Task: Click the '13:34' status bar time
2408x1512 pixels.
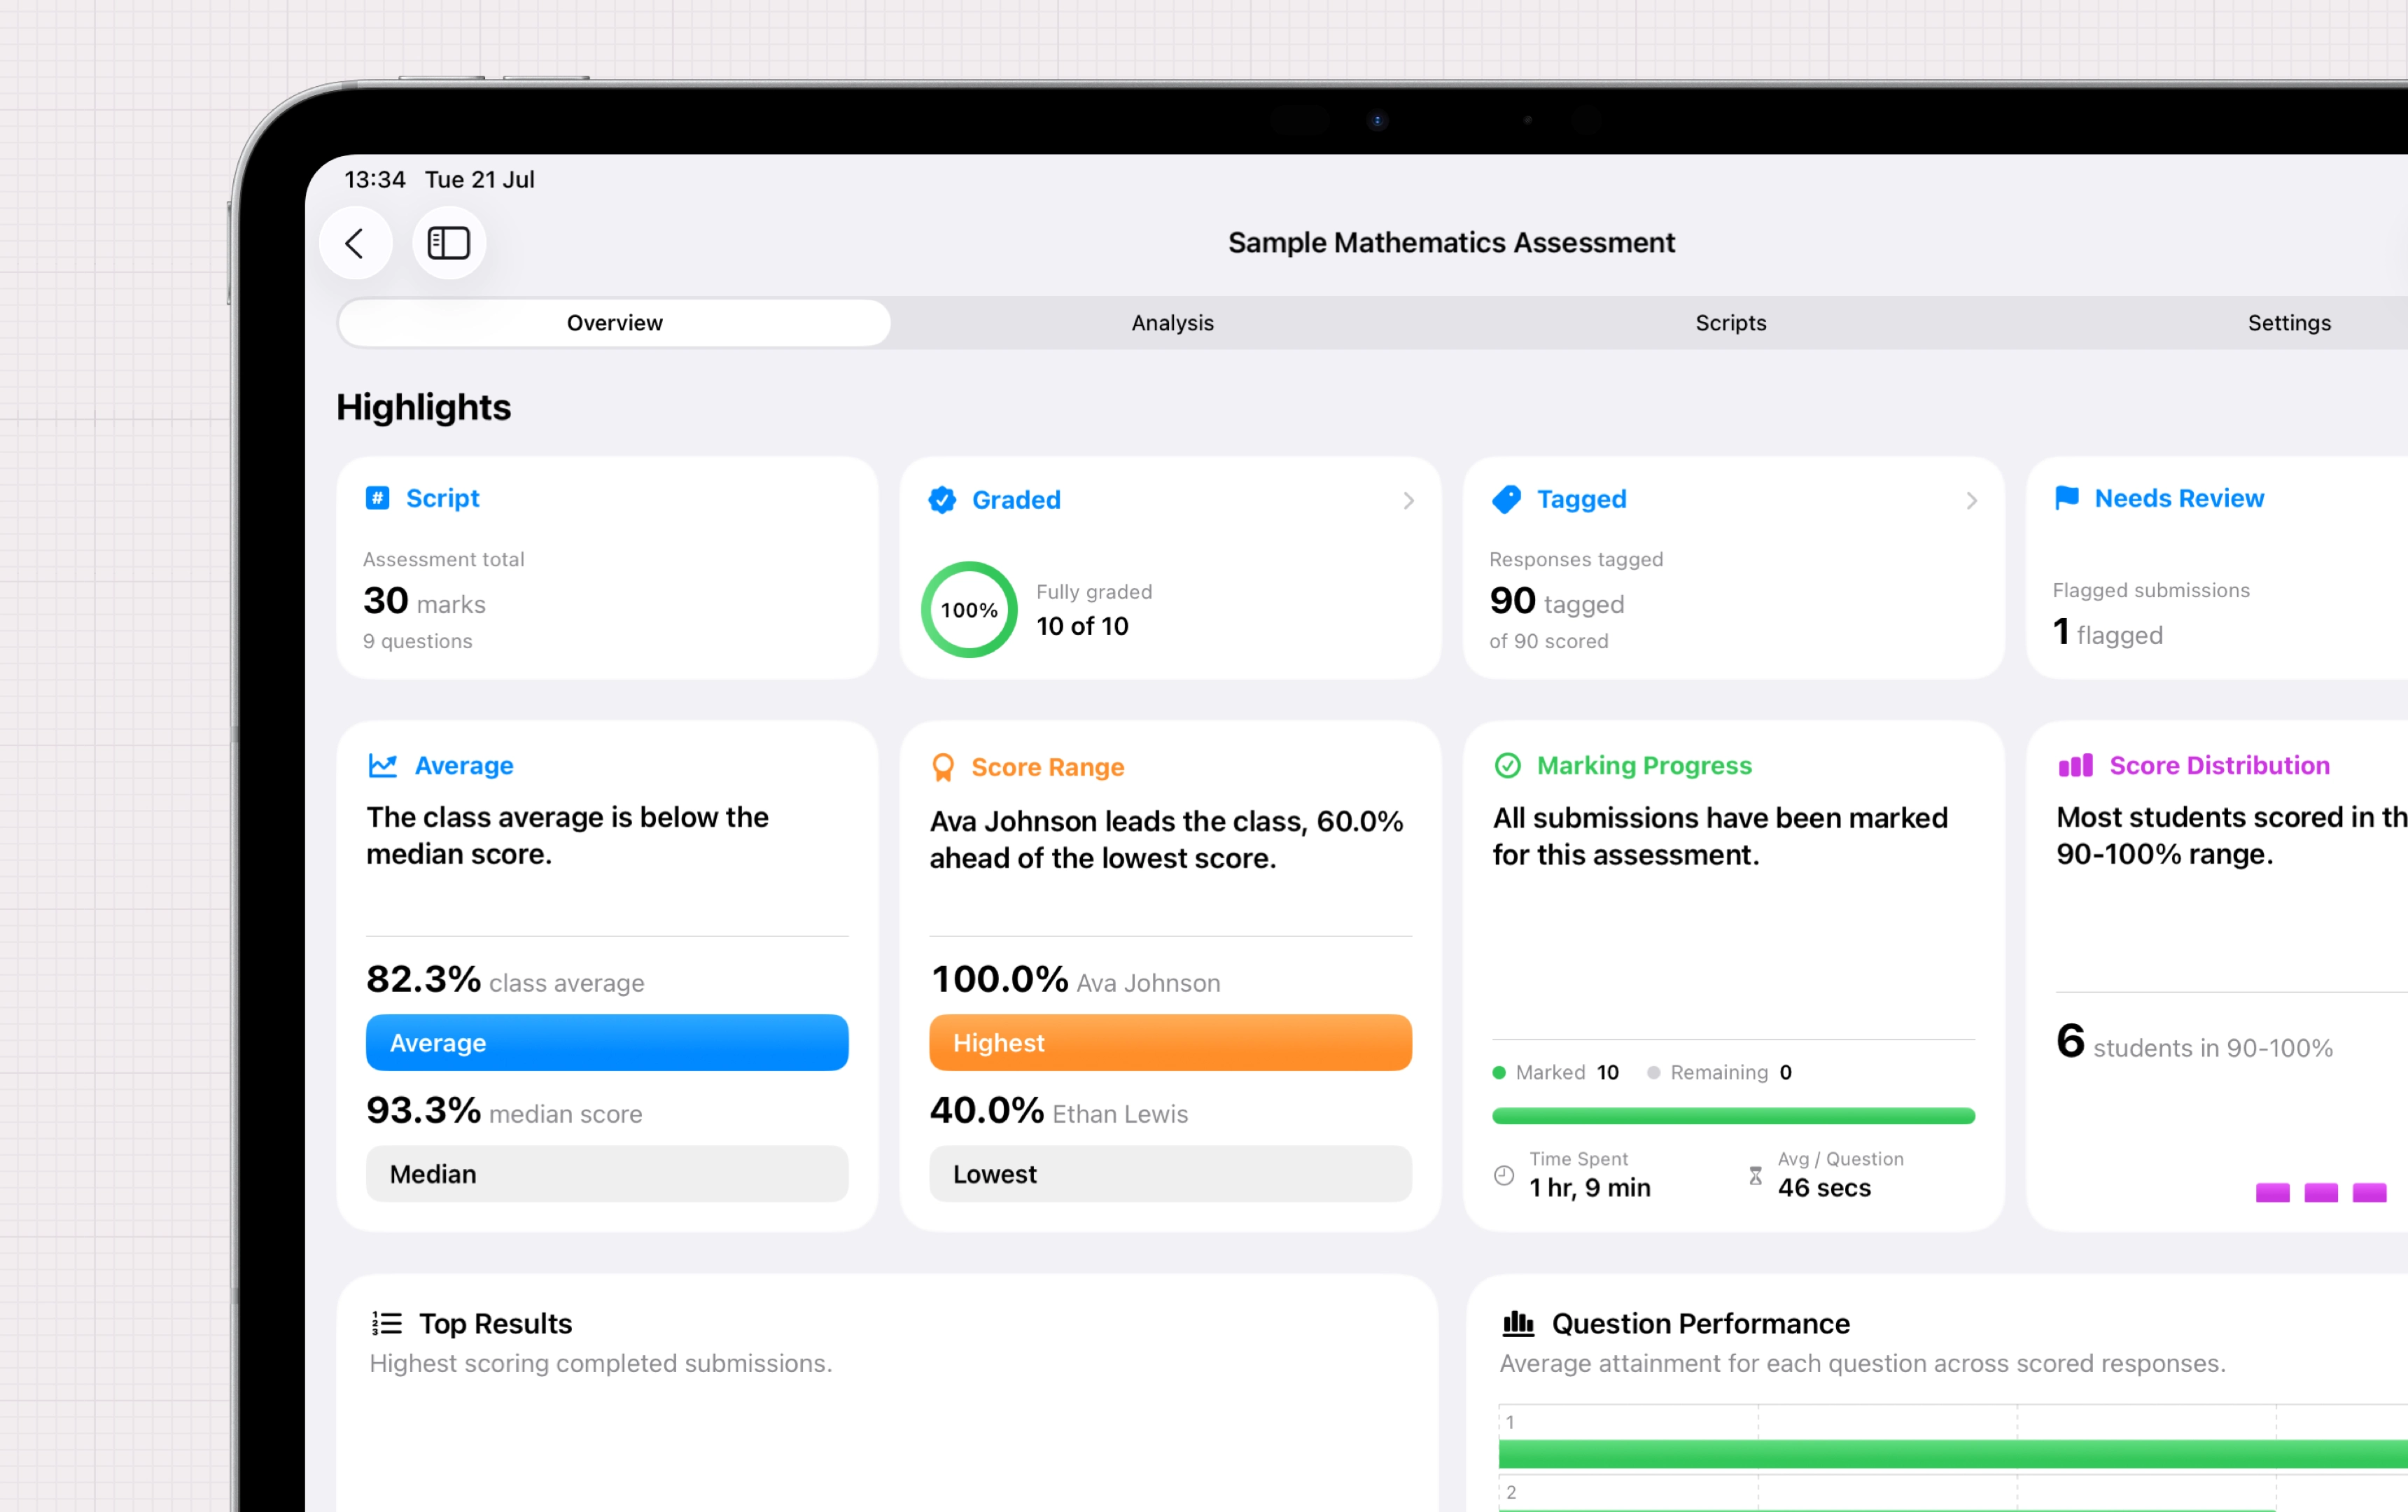Action: click(x=375, y=180)
